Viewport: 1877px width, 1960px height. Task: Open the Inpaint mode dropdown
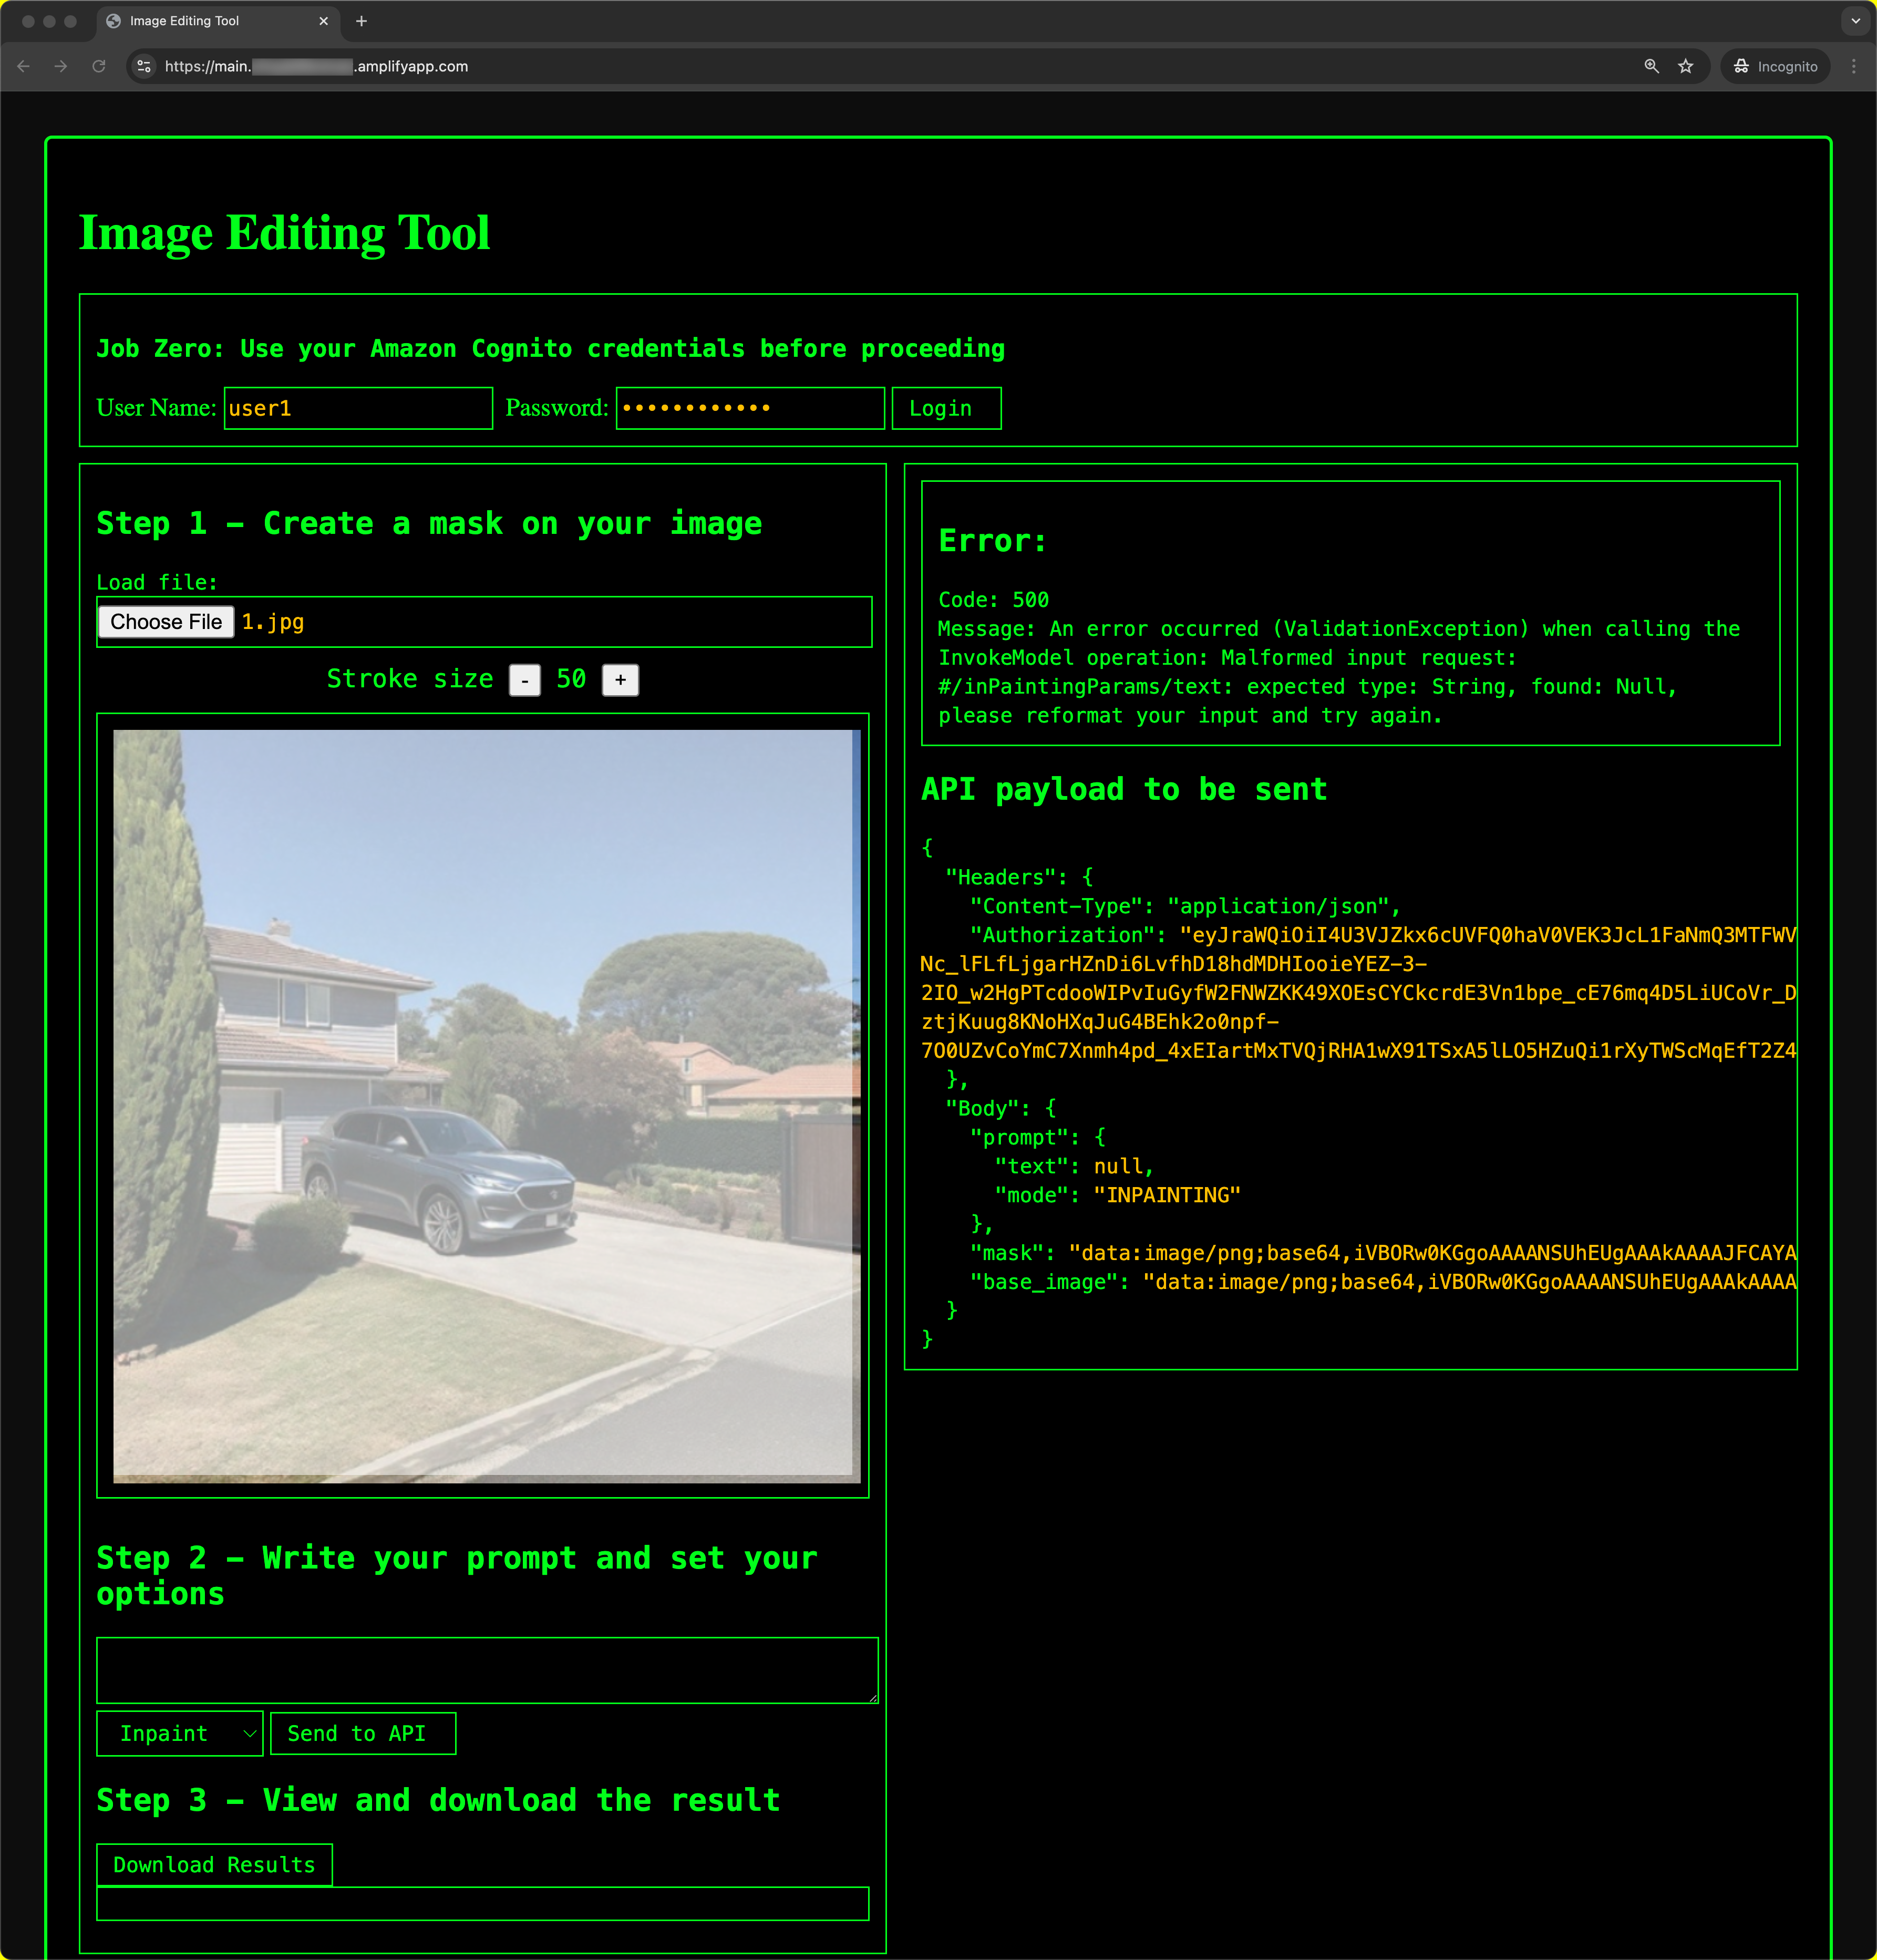[x=180, y=1733]
